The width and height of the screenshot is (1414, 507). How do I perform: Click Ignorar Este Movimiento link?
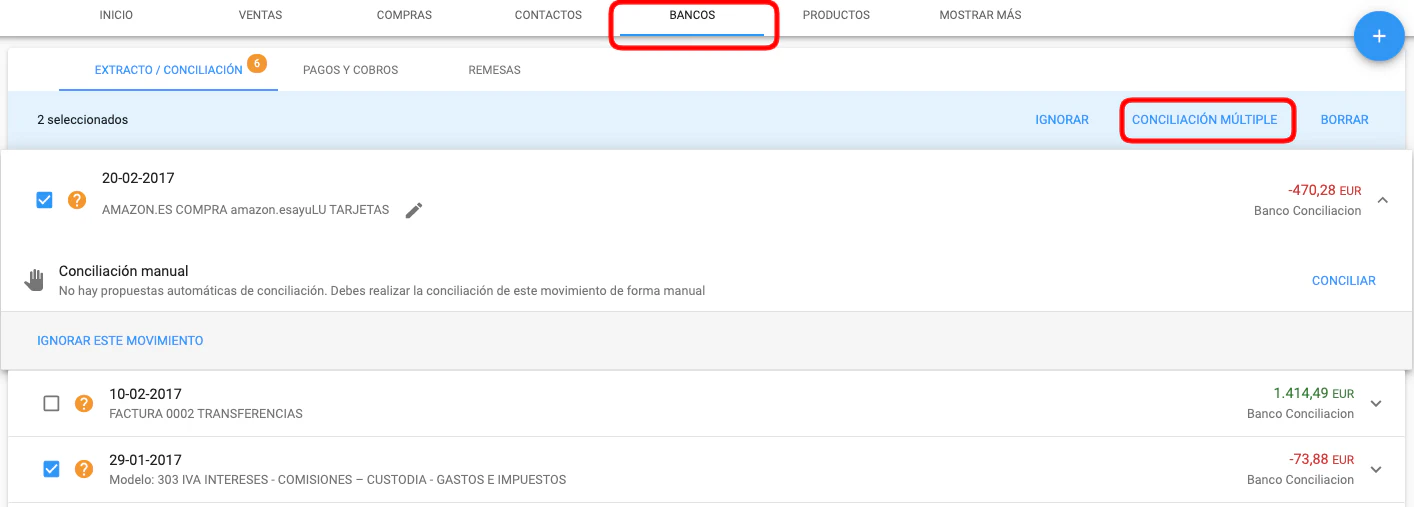pos(120,341)
